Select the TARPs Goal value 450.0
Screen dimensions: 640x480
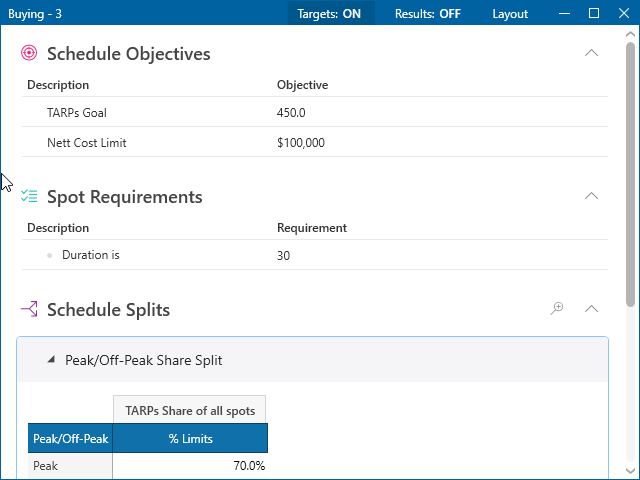tap(291, 113)
